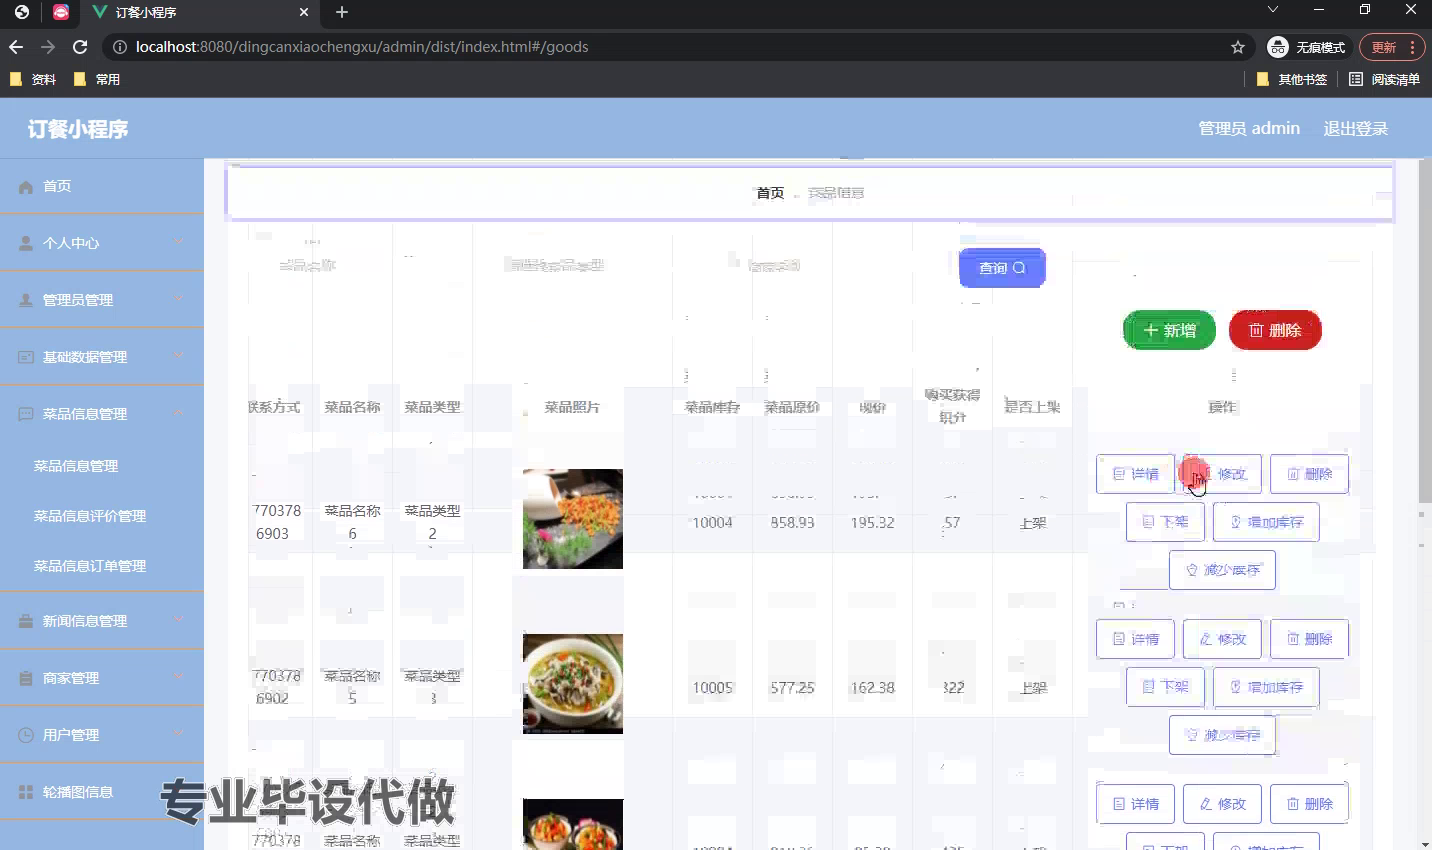Viewport: 1432px width, 850px height.
Task: Click the browser back arrow
Action: click(x=16, y=47)
